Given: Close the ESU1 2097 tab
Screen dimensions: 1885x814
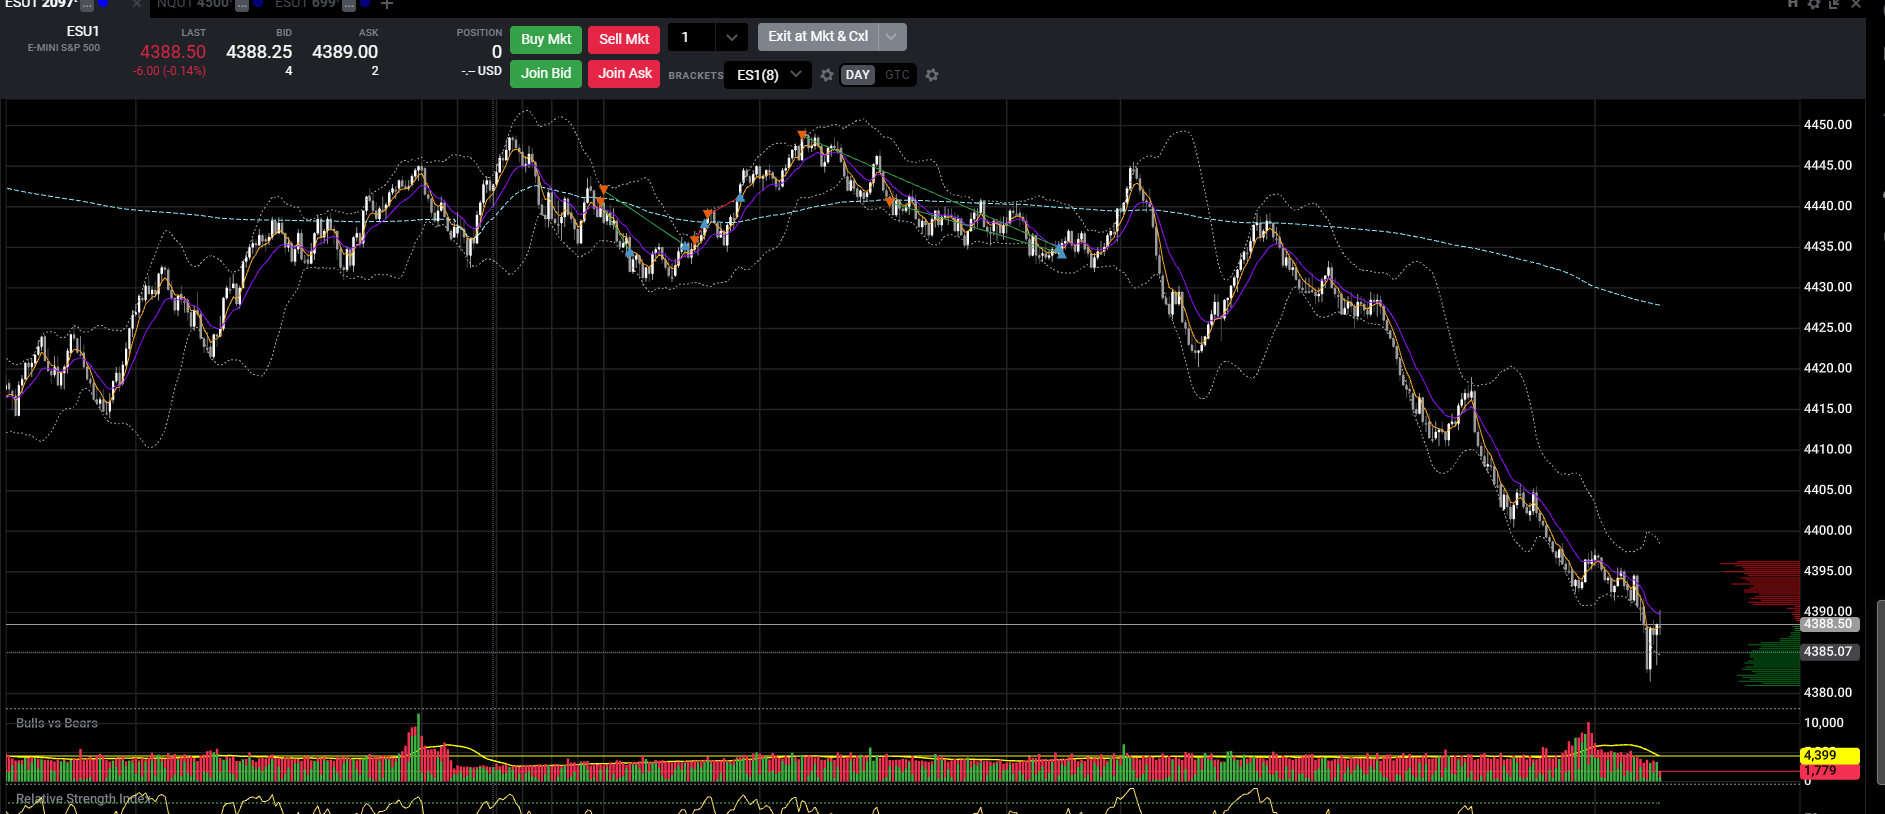Looking at the screenshot, I should pos(137,5).
